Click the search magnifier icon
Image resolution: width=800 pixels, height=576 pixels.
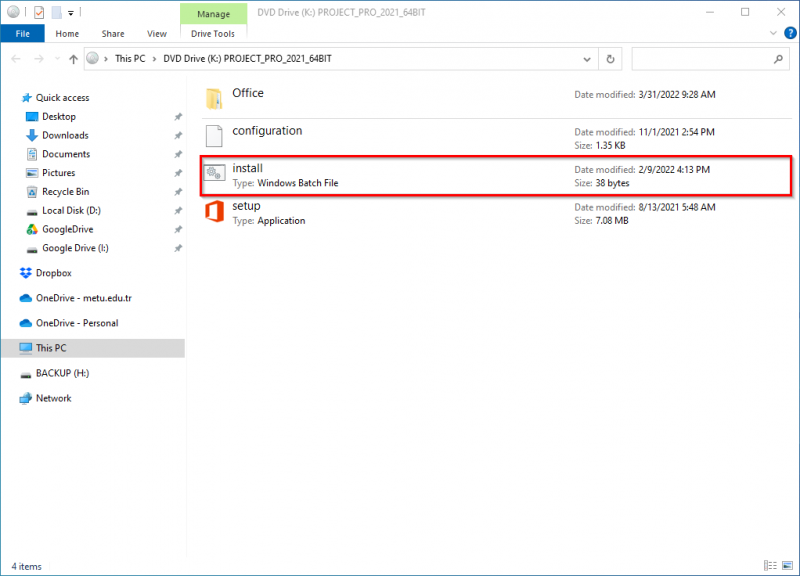[778, 59]
